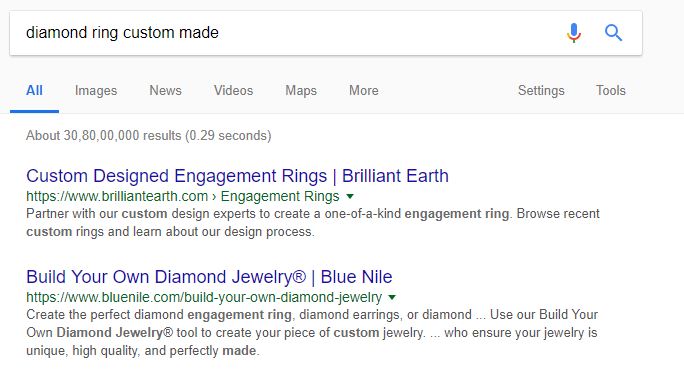Select the All results tab
Viewport: 684px width, 379px height.
tap(34, 90)
